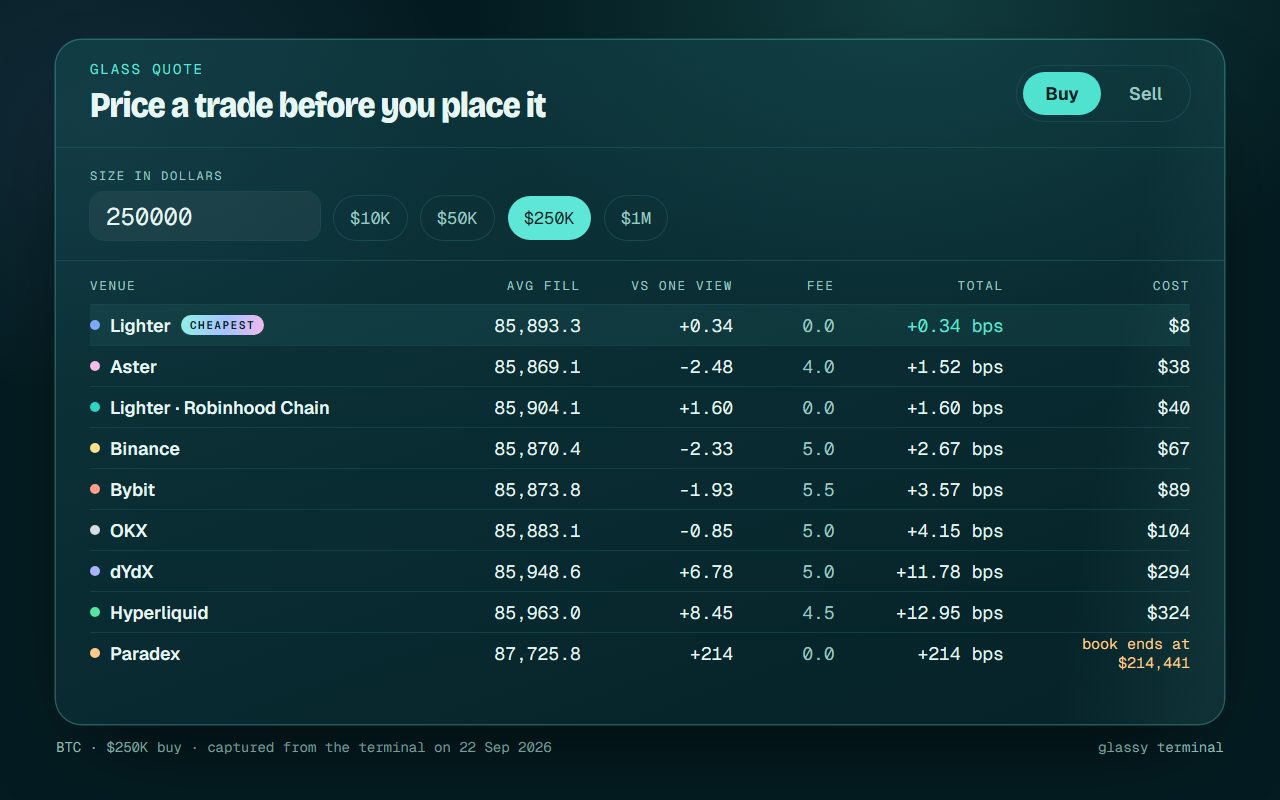Viewport: 1280px width, 800px height.
Task: Select the Hyperliquid venue row
Action: pos(640,613)
